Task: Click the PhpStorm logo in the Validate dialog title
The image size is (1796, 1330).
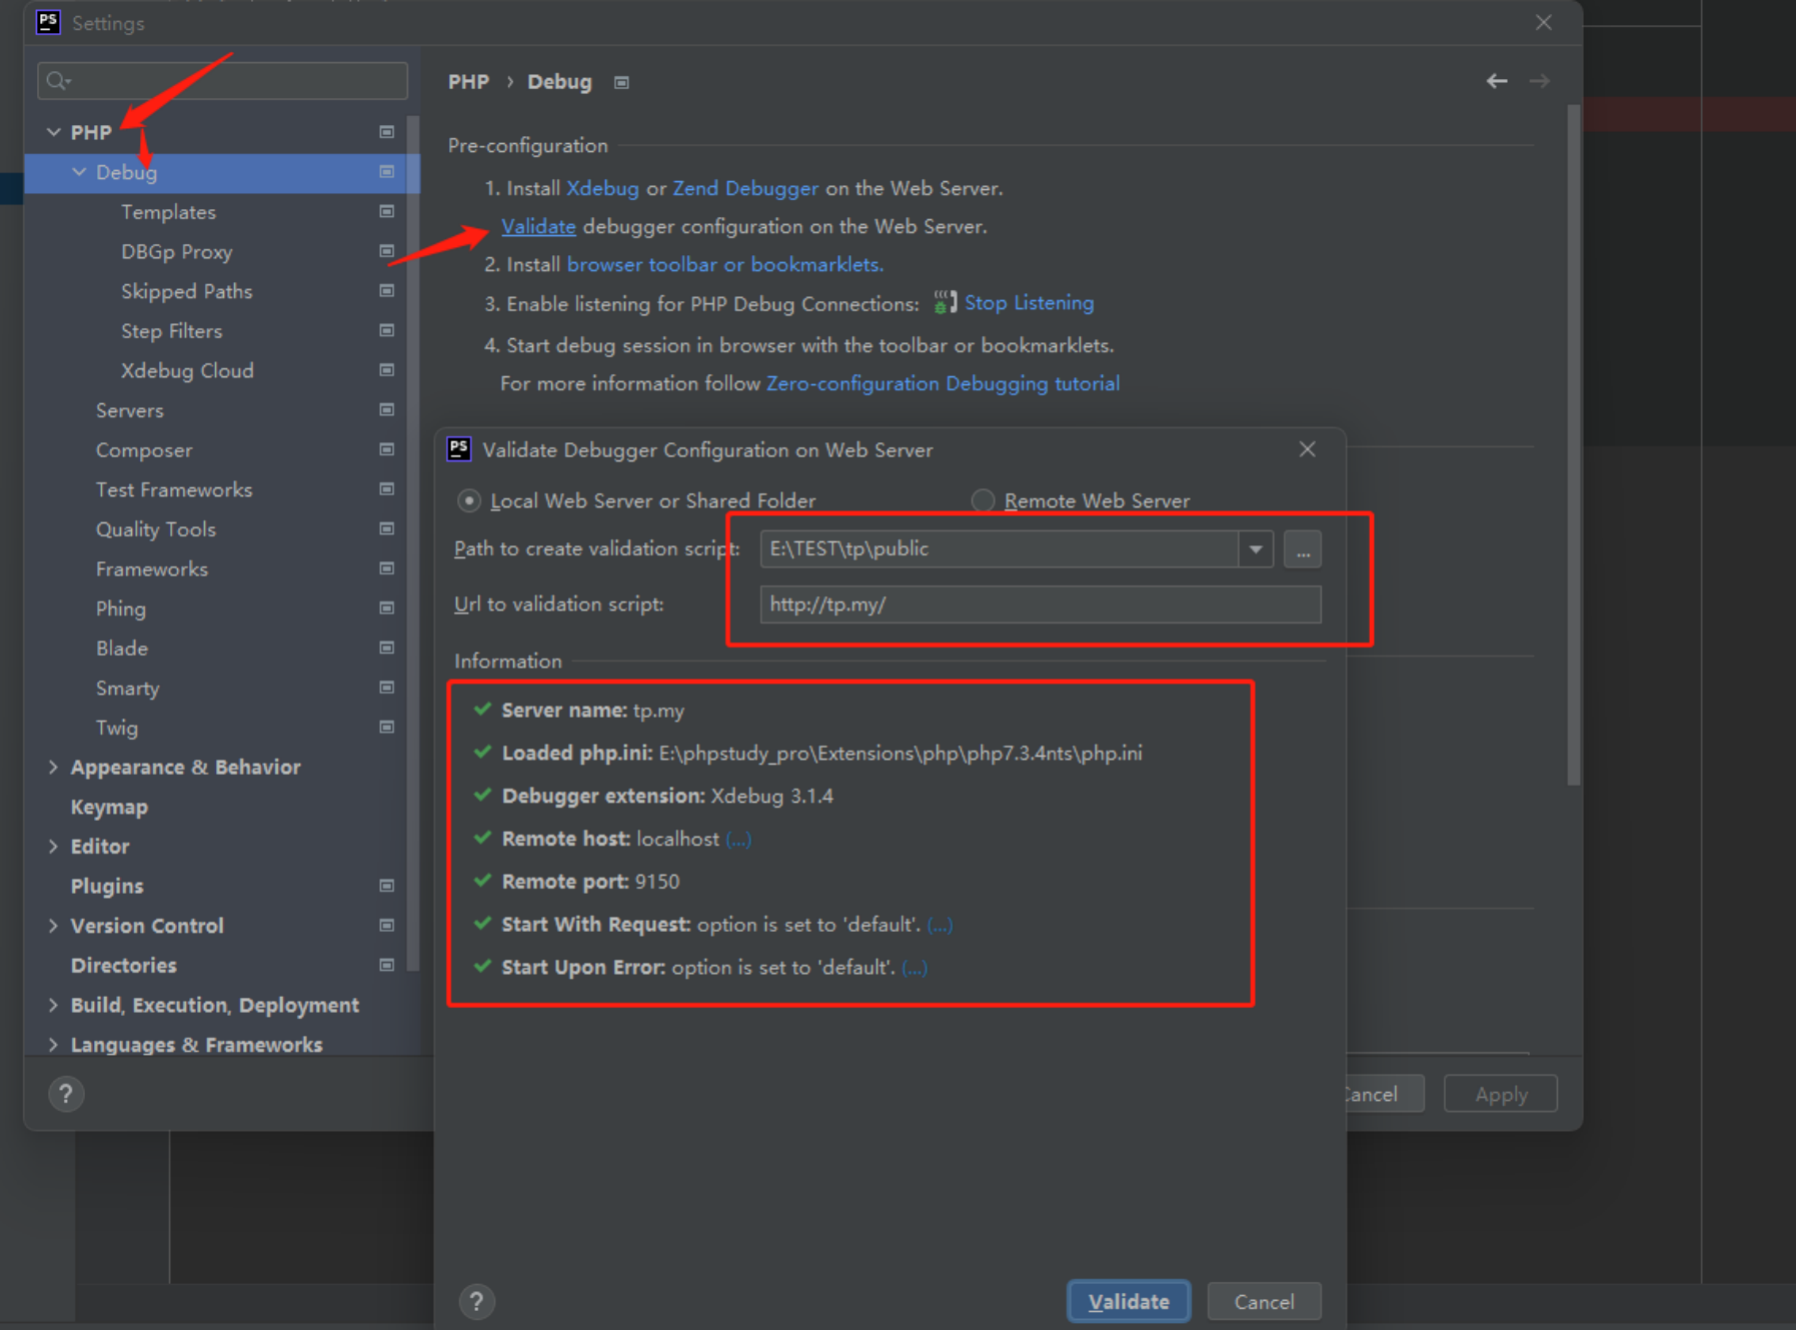Action: [458, 449]
